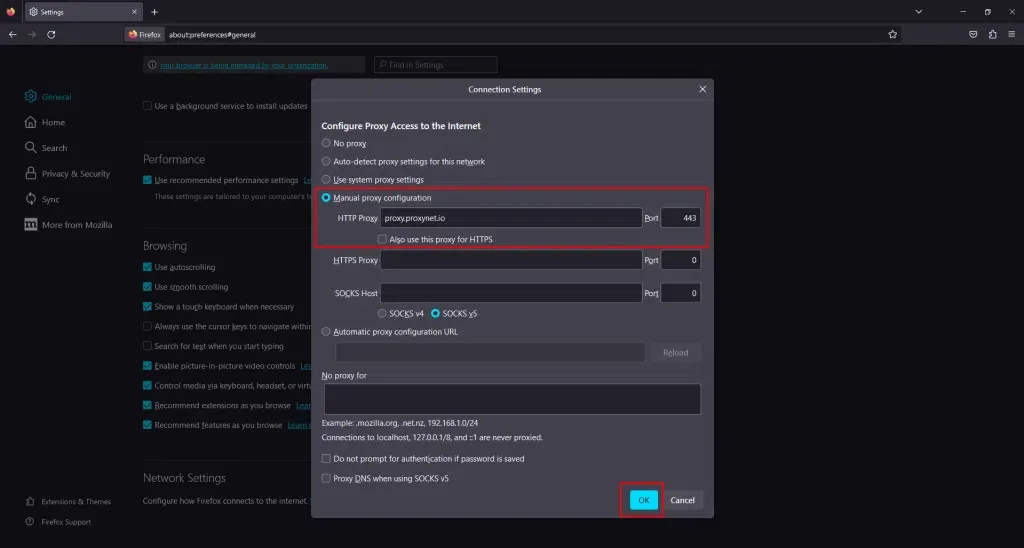Click the SOCKS Host field
Screen dimensions: 1024x548
click(x=511, y=293)
